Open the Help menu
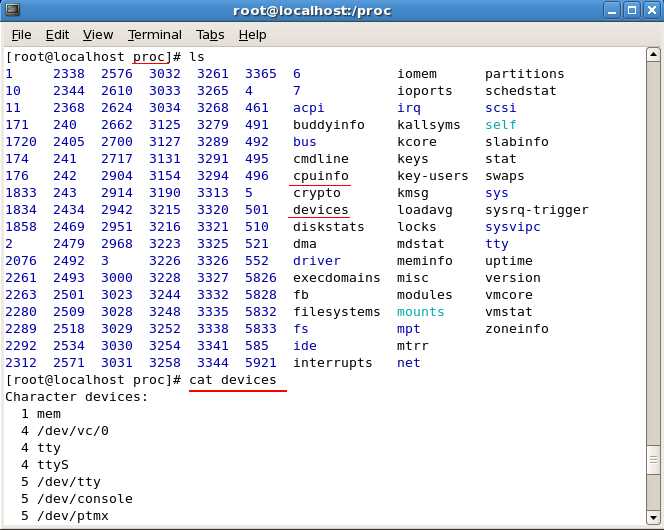 pos(252,35)
